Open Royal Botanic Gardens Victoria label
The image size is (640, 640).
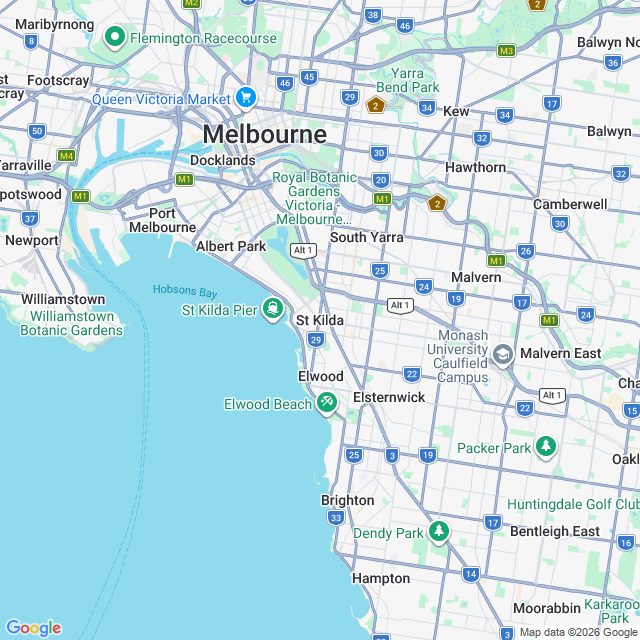[x=314, y=198]
